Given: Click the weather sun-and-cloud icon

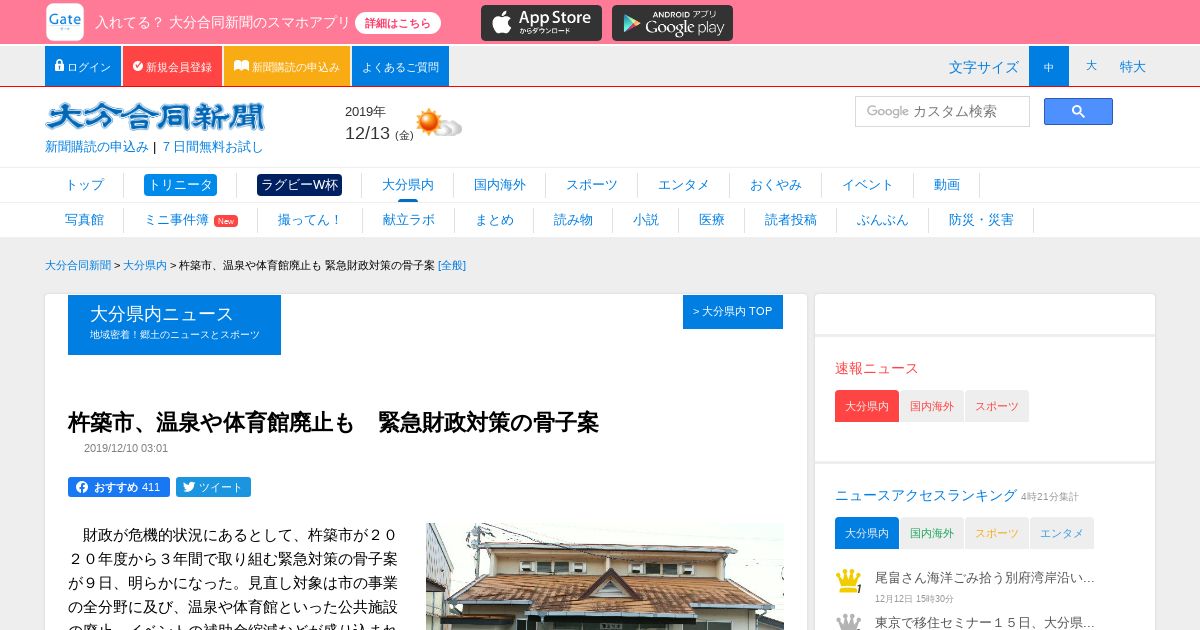Looking at the screenshot, I should [439, 123].
